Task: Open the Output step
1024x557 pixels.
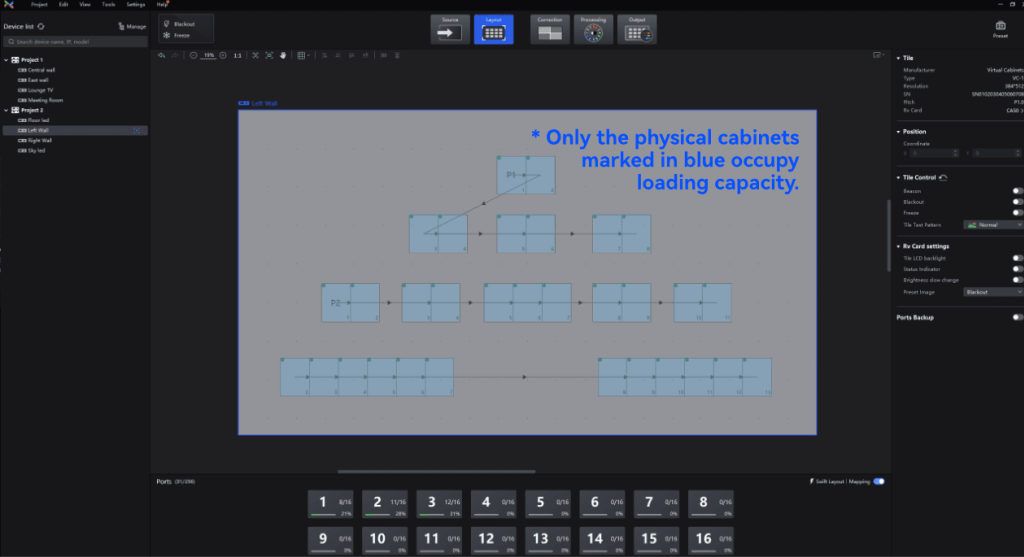Action: point(637,29)
